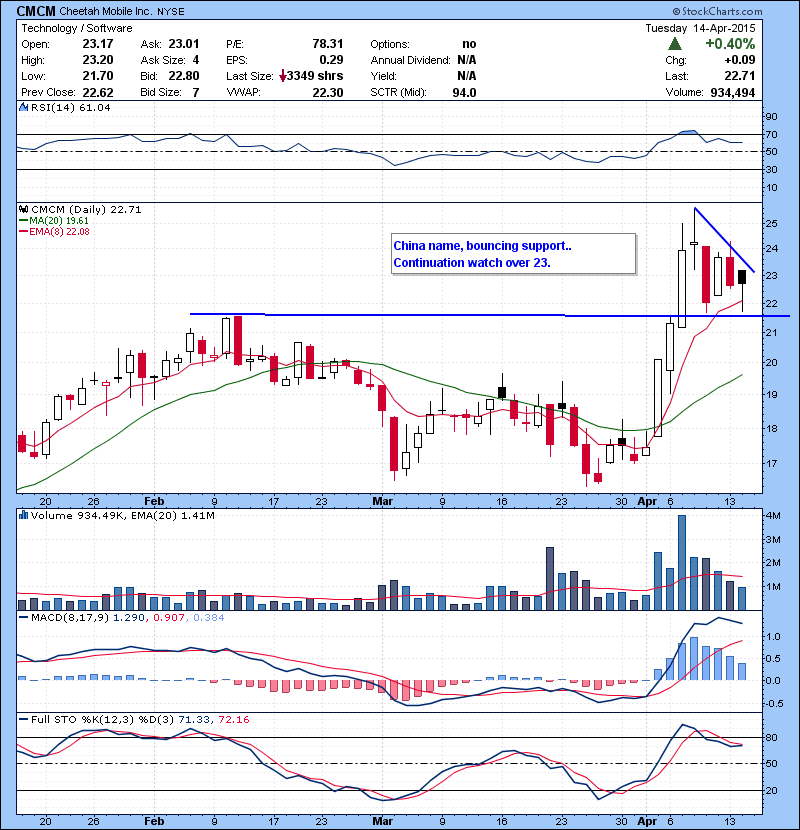Image resolution: width=800 pixels, height=830 pixels.
Task: Click the Apr label on price chart axis
Action: [647, 501]
